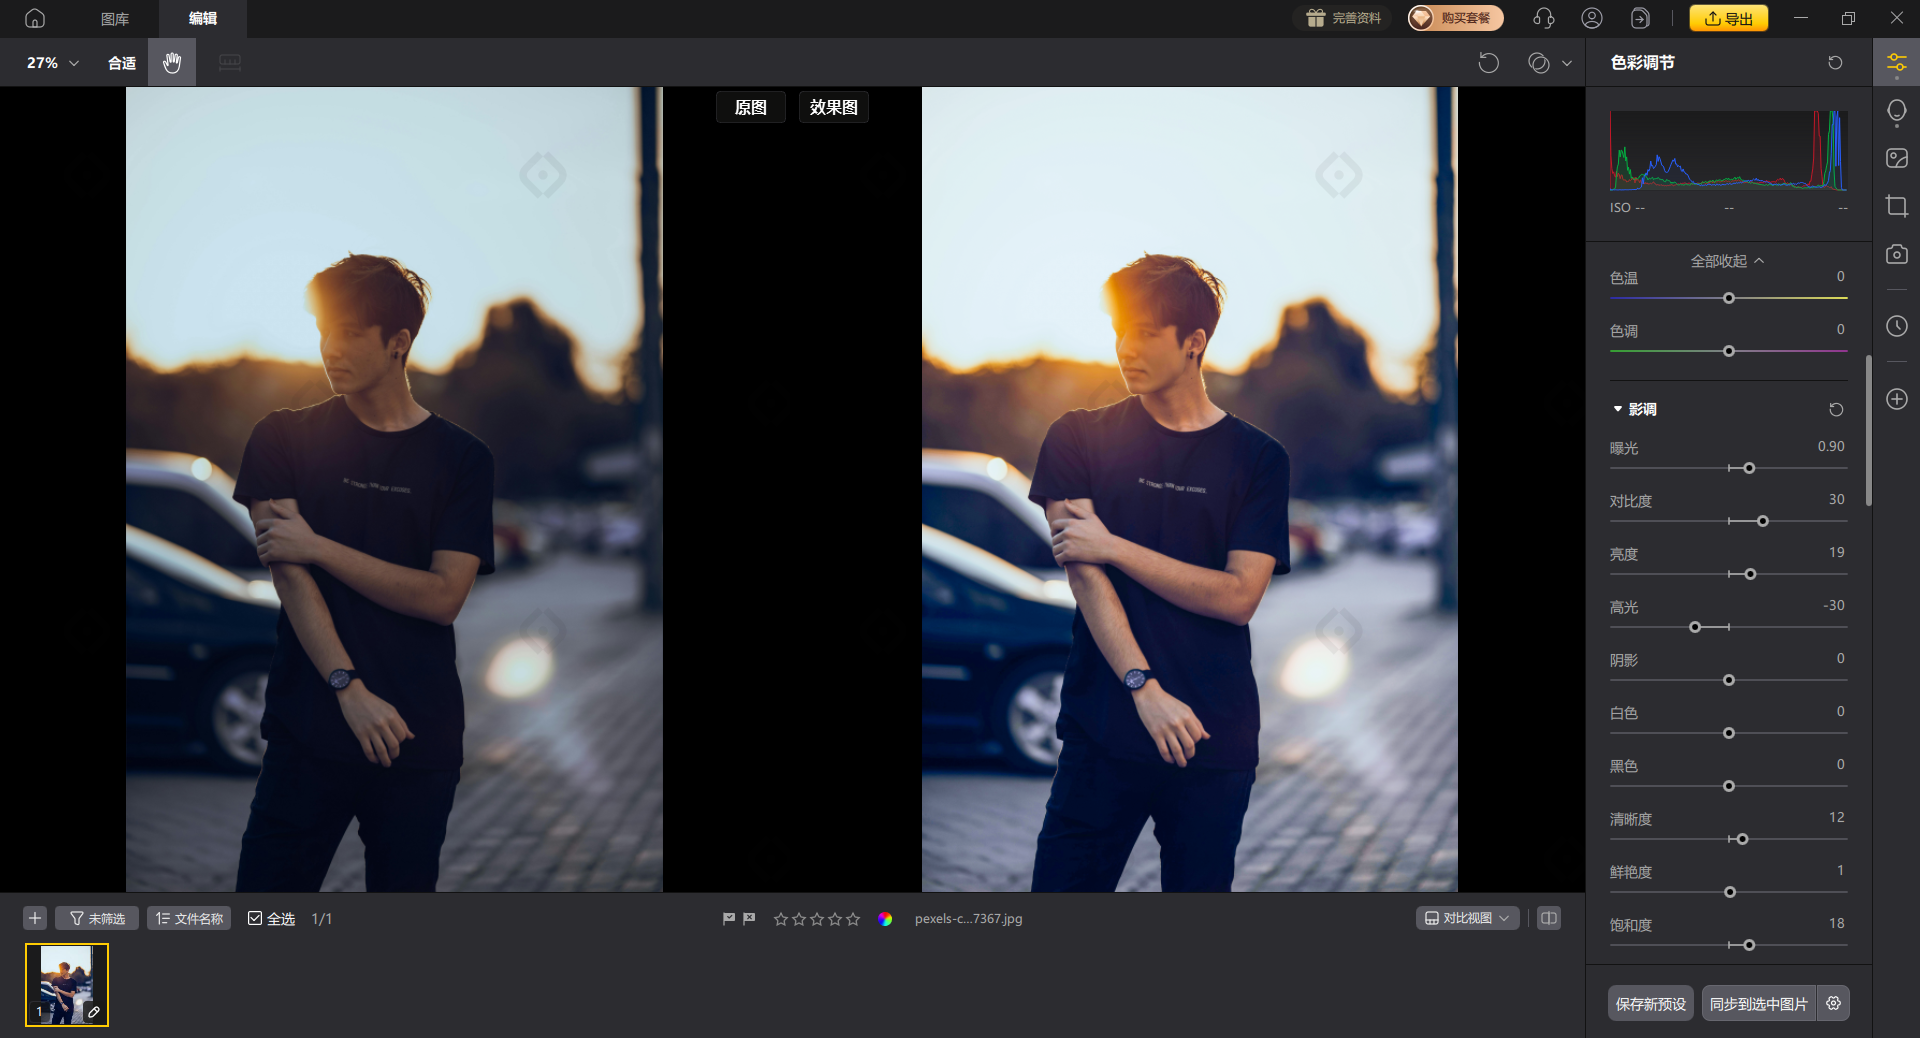Image resolution: width=1920 pixels, height=1038 pixels.
Task: Open the crop tool in sidebar
Action: [1896, 207]
